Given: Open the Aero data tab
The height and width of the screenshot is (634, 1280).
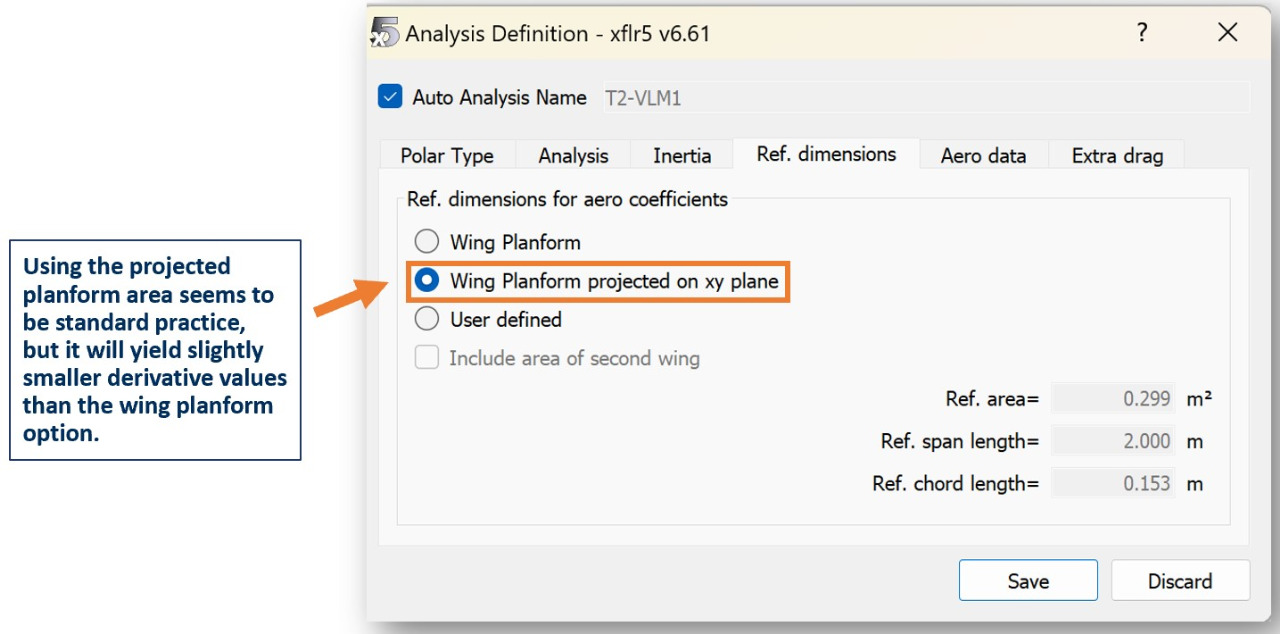Looking at the screenshot, I should 983,155.
